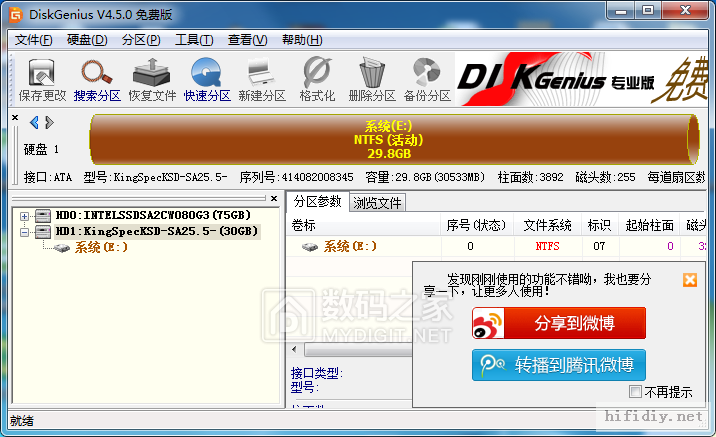The height and width of the screenshot is (437, 716).
Task: Click the 文件系统 column header
Action: point(547,225)
